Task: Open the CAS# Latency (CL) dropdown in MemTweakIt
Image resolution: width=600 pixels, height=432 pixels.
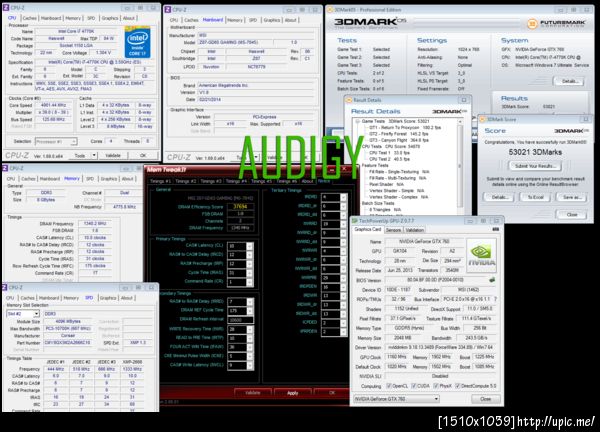Action: [249, 246]
